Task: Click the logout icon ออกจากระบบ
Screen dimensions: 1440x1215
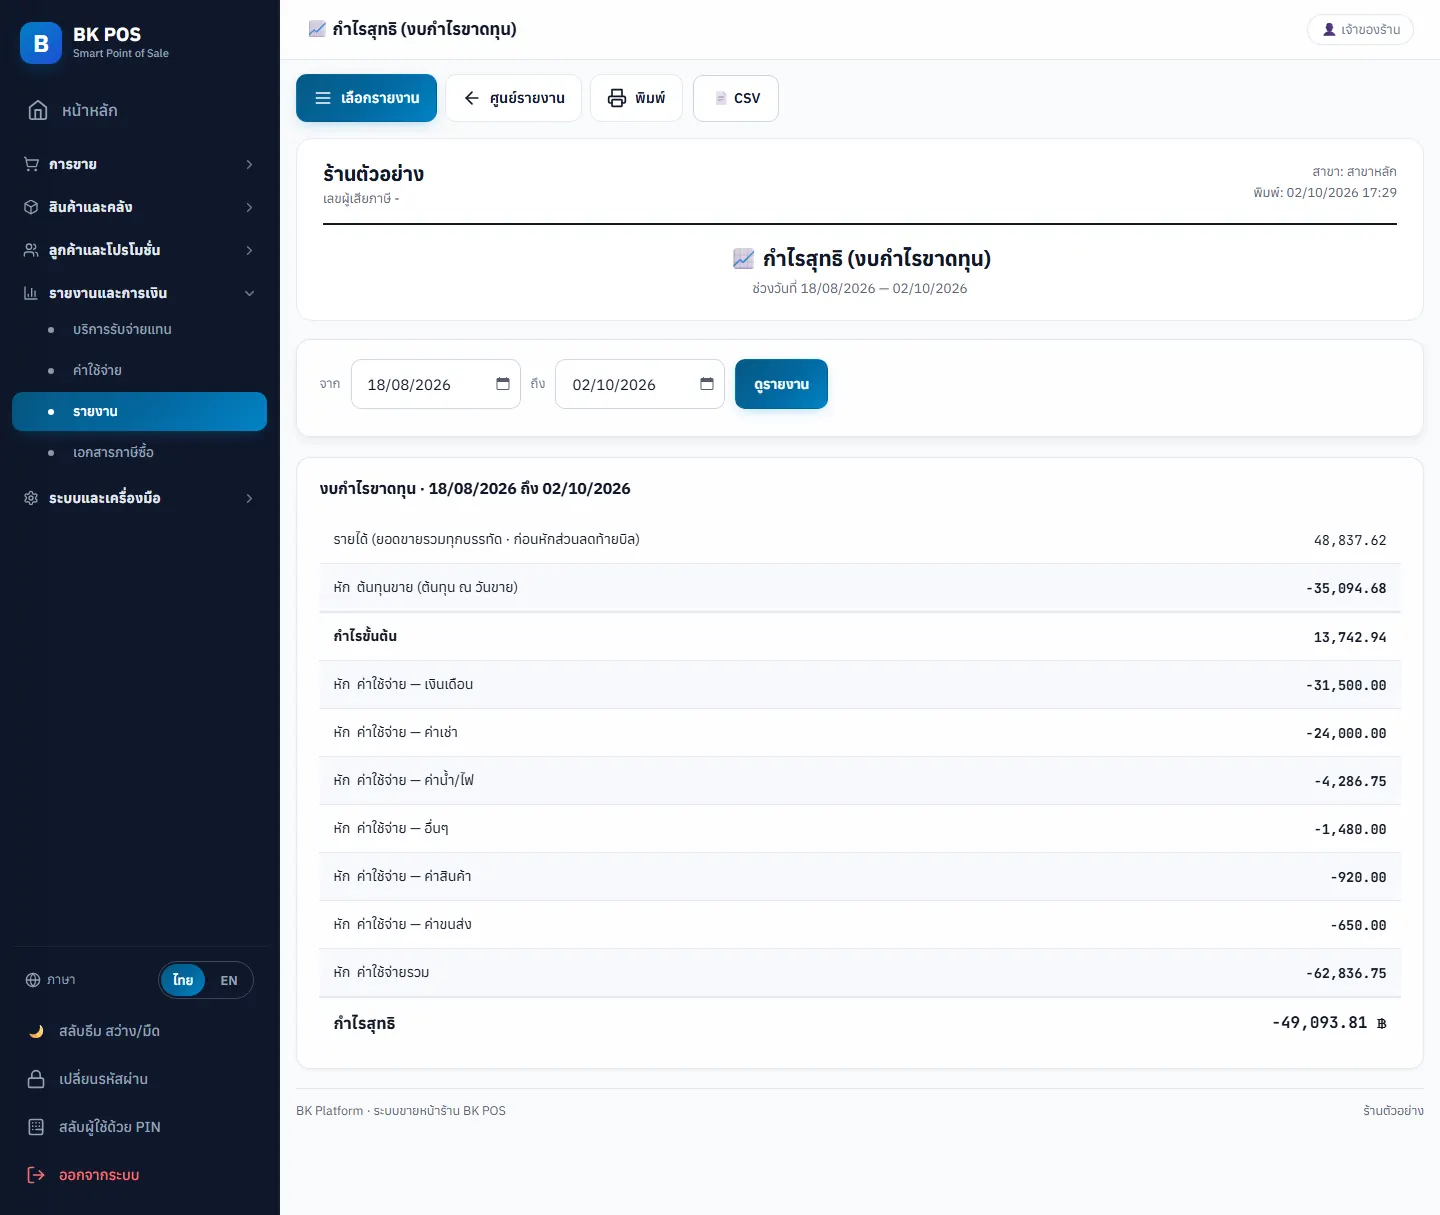Action: pos(36,1175)
